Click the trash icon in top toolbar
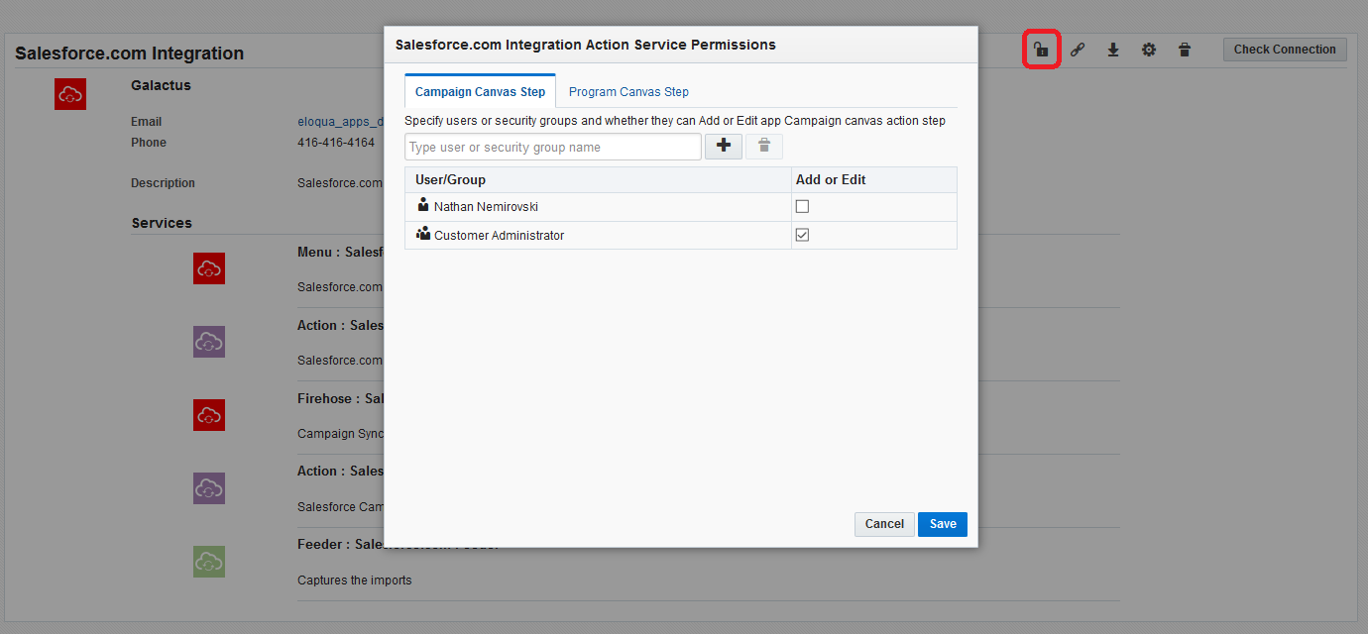Image resolution: width=1368 pixels, height=634 pixels. [1185, 50]
